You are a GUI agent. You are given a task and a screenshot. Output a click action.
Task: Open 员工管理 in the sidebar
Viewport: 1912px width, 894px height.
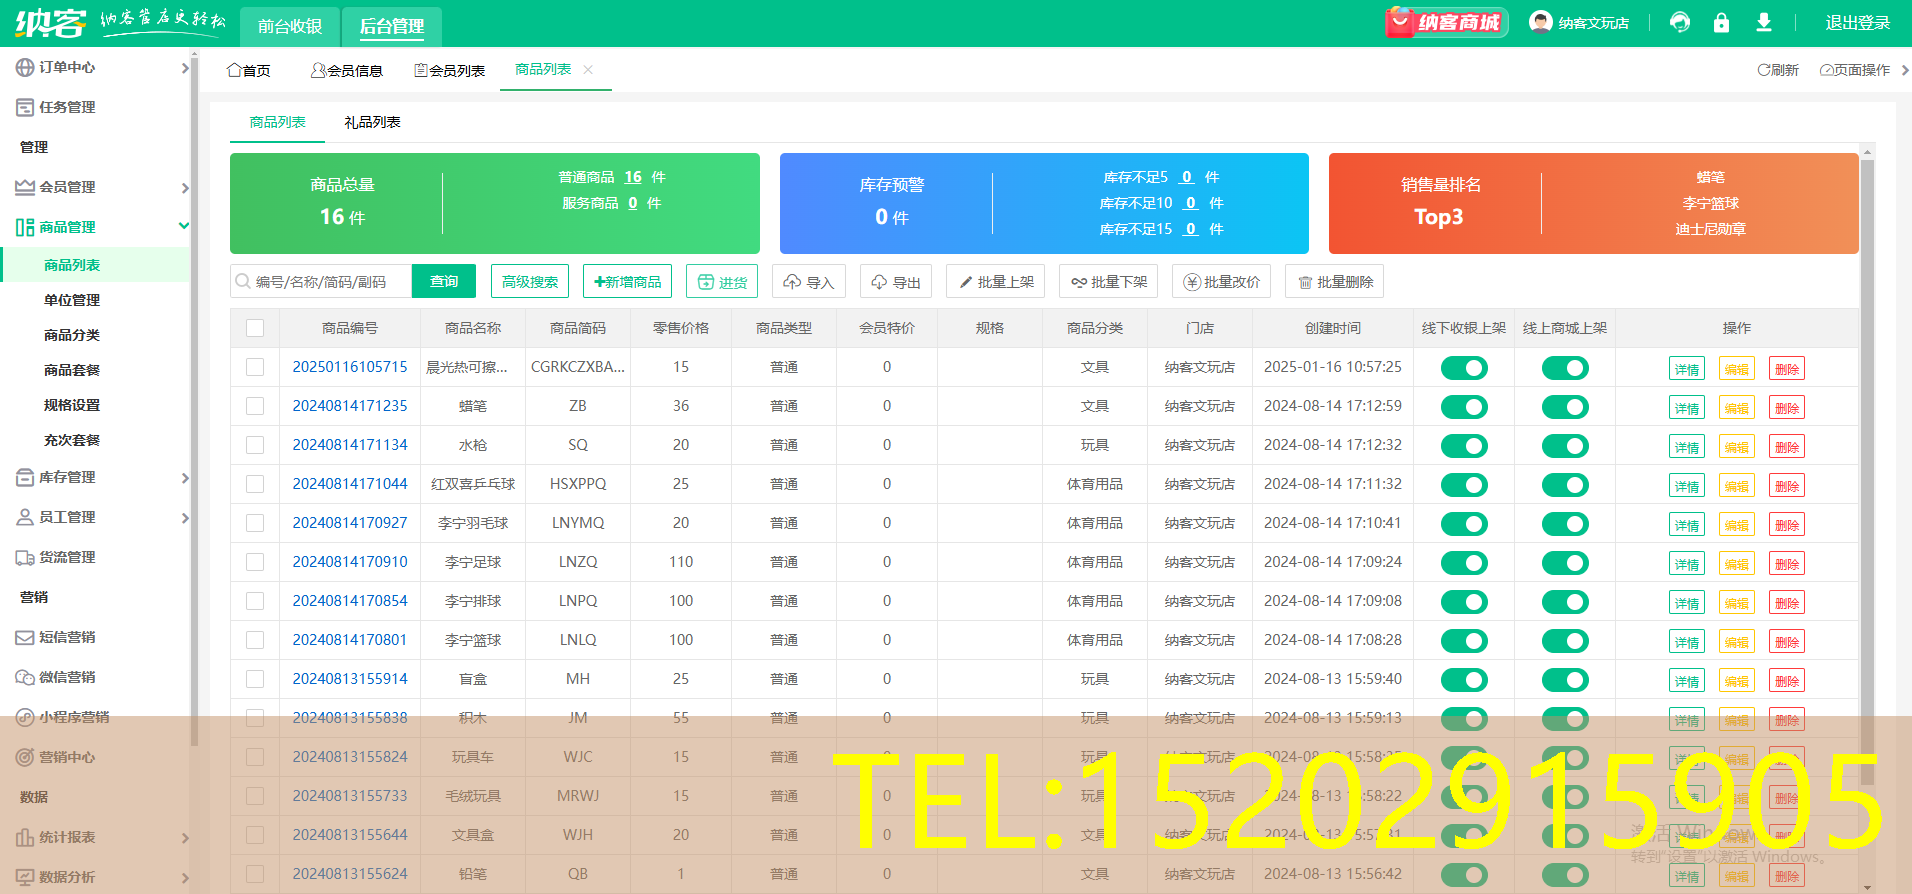(67, 517)
